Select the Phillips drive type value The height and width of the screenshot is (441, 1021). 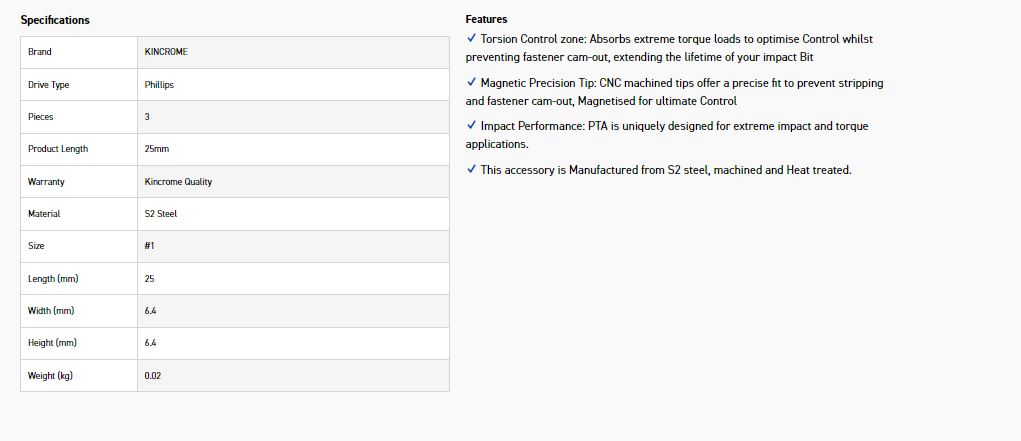click(x=159, y=85)
